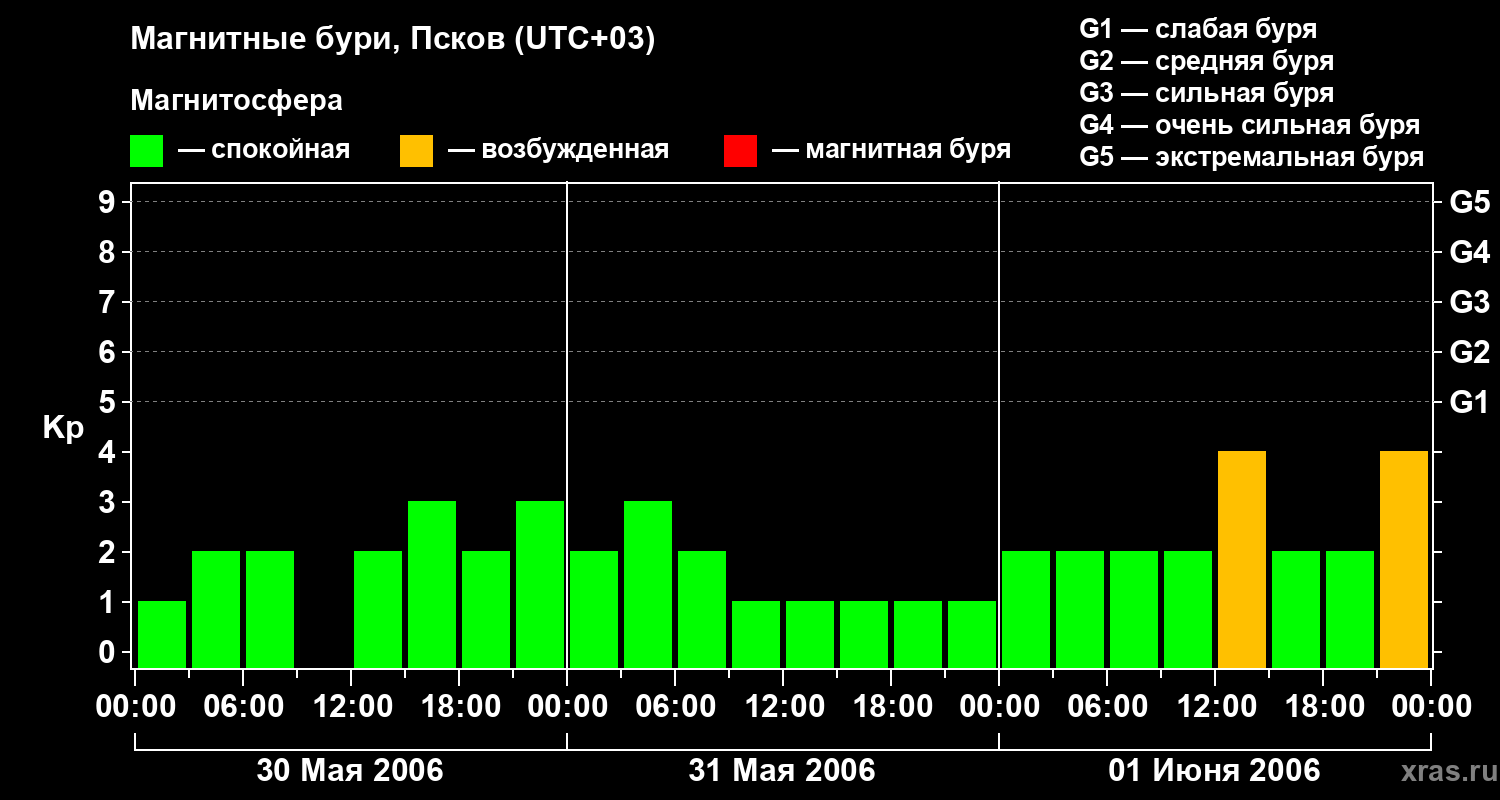Image resolution: width=1500 pixels, height=800 pixels.
Task: Click the '18:00' time label under 01 Июня
Action: pyautogui.click(x=1323, y=707)
